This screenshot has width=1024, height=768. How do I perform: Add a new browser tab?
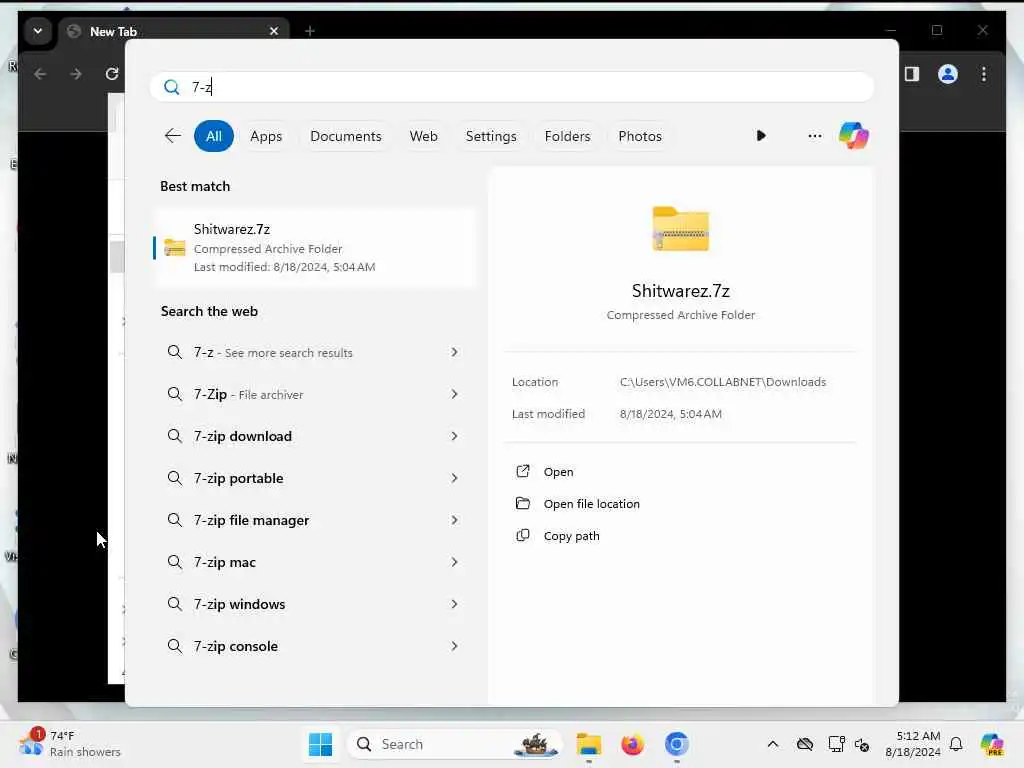pyautogui.click(x=310, y=31)
